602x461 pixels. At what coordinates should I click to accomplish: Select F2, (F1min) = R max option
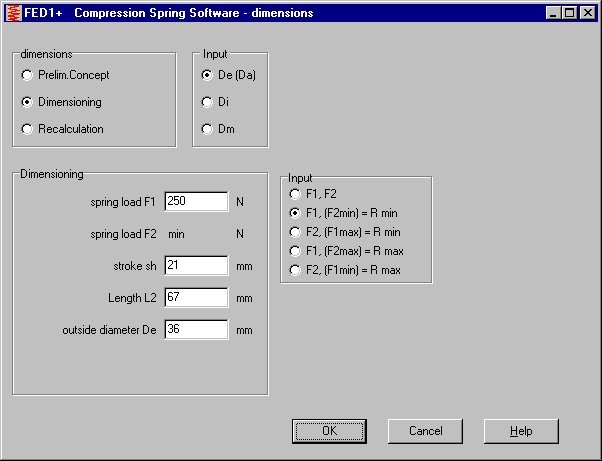coord(295,270)
